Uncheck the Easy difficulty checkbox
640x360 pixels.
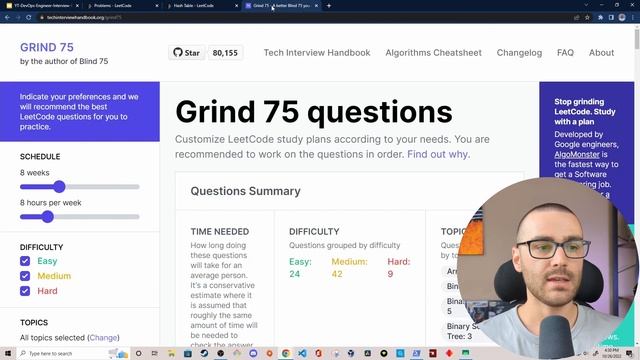(25, 261)
